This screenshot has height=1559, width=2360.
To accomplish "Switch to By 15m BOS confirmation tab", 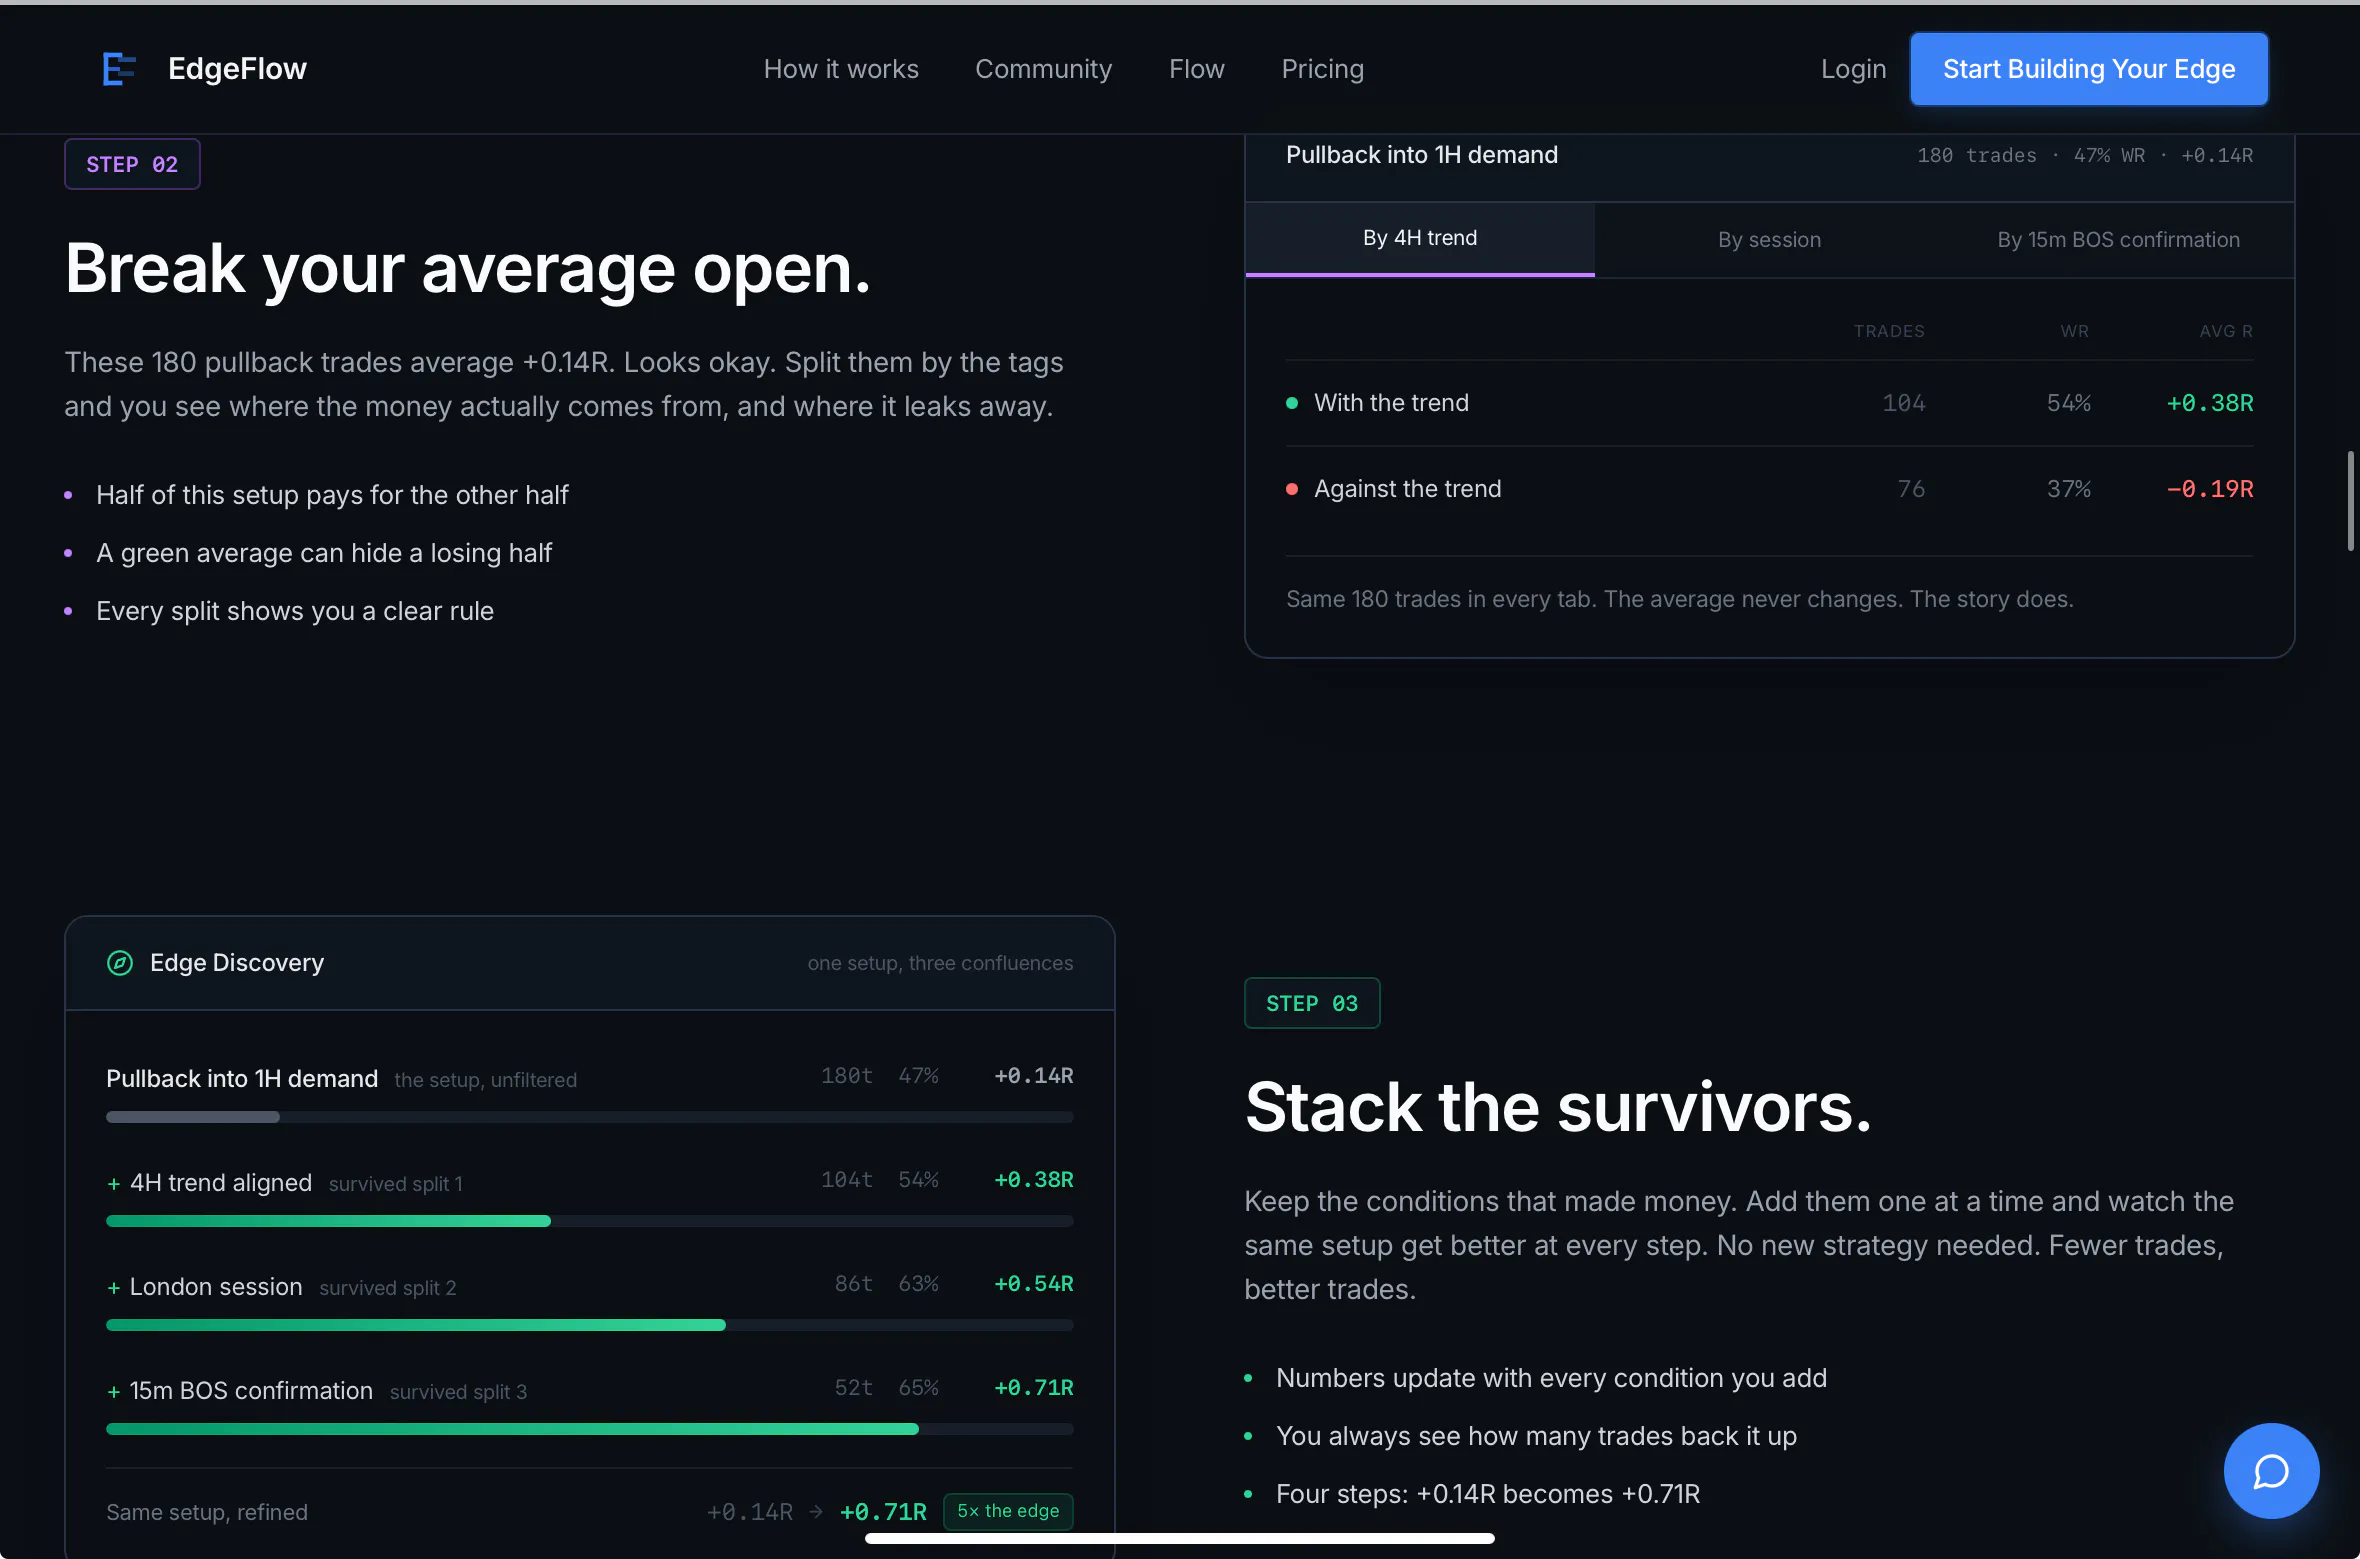I will coord(2118,240).
